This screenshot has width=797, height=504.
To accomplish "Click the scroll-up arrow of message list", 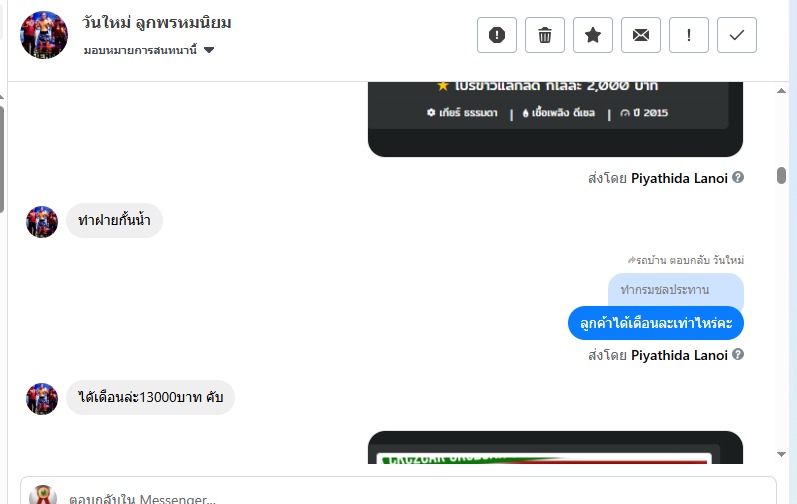I will tap(781, 91).
